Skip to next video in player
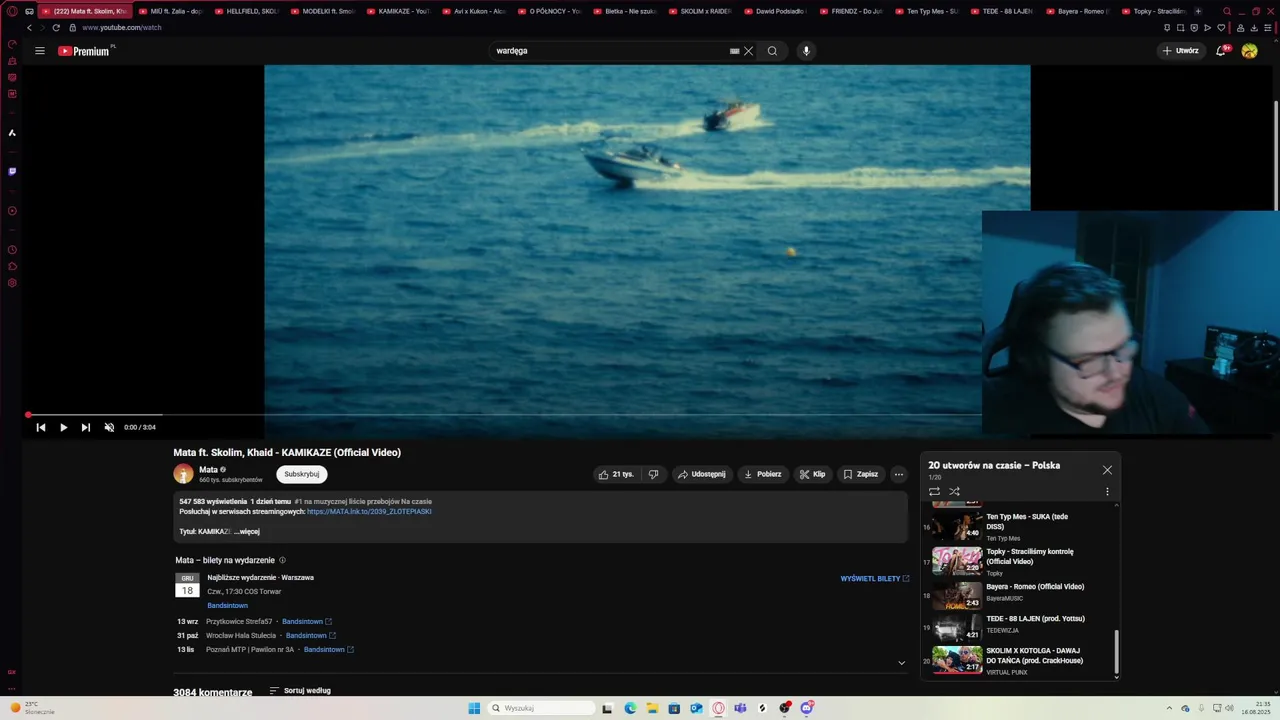Image resolution: width=1280 pixels, height=720 pixels. 86,427
